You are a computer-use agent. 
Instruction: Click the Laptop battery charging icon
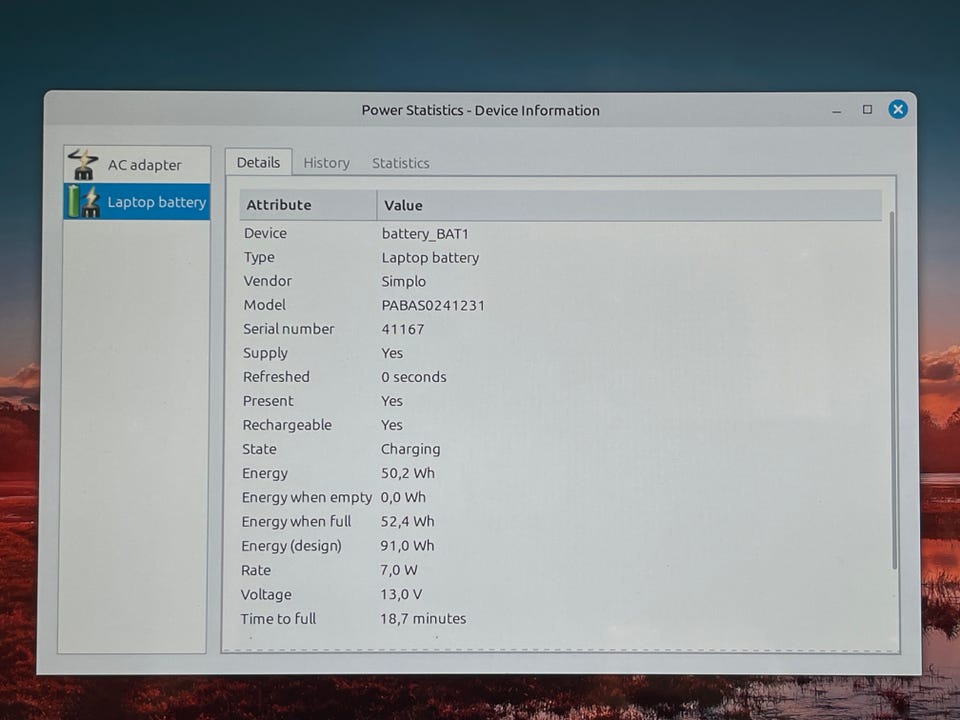click(x=83, y=201)
